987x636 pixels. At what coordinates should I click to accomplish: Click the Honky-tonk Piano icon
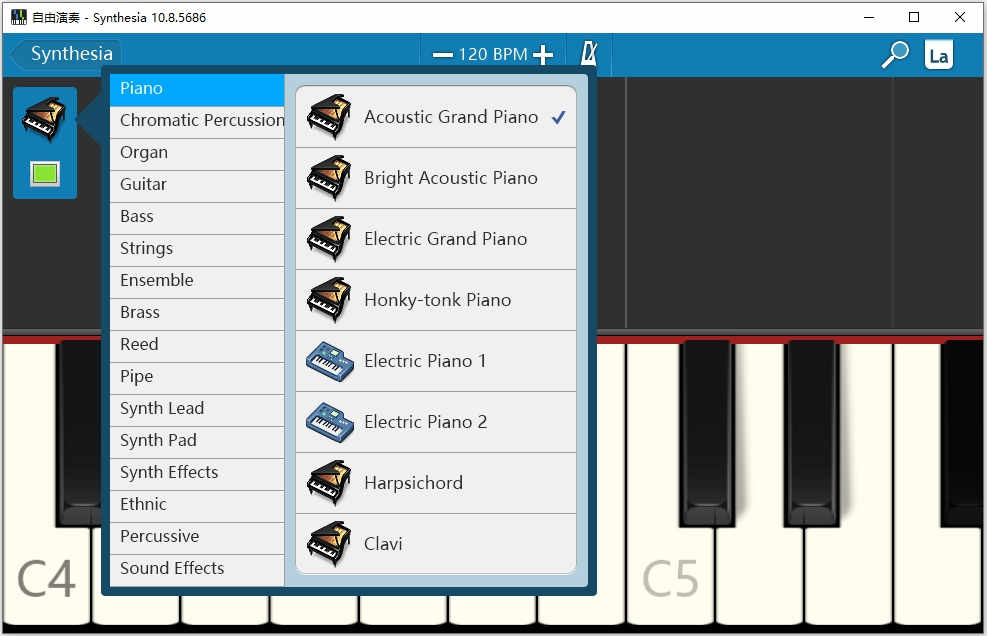click(x=329, y=300)
